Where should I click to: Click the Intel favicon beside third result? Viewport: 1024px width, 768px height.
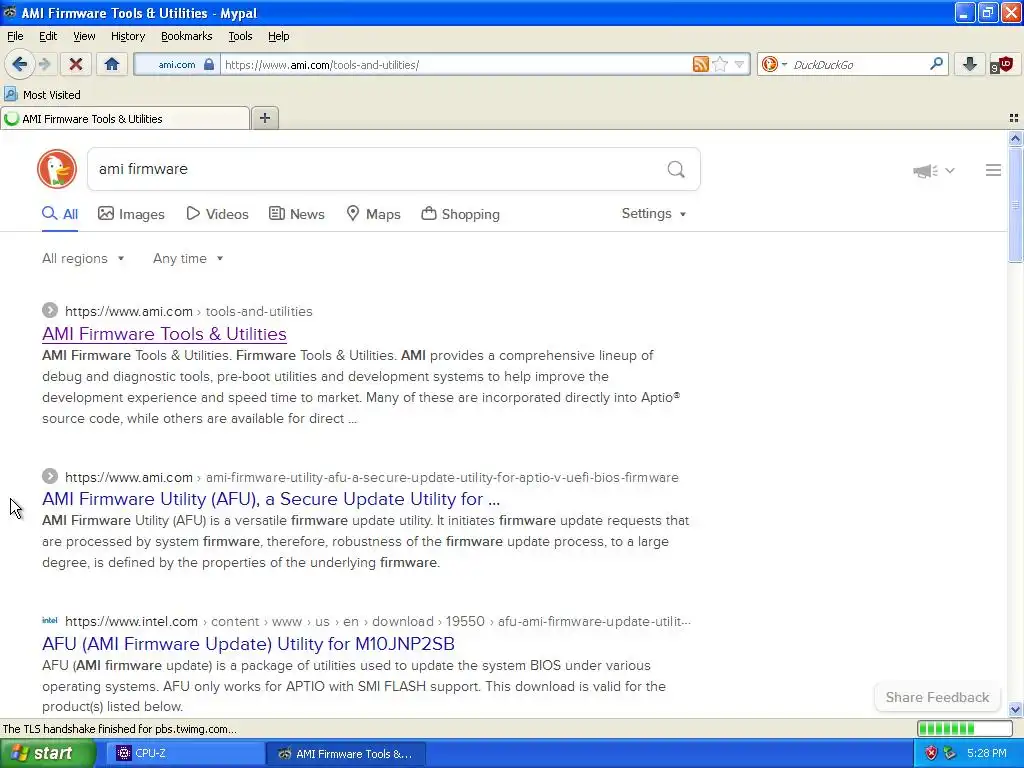50,620
